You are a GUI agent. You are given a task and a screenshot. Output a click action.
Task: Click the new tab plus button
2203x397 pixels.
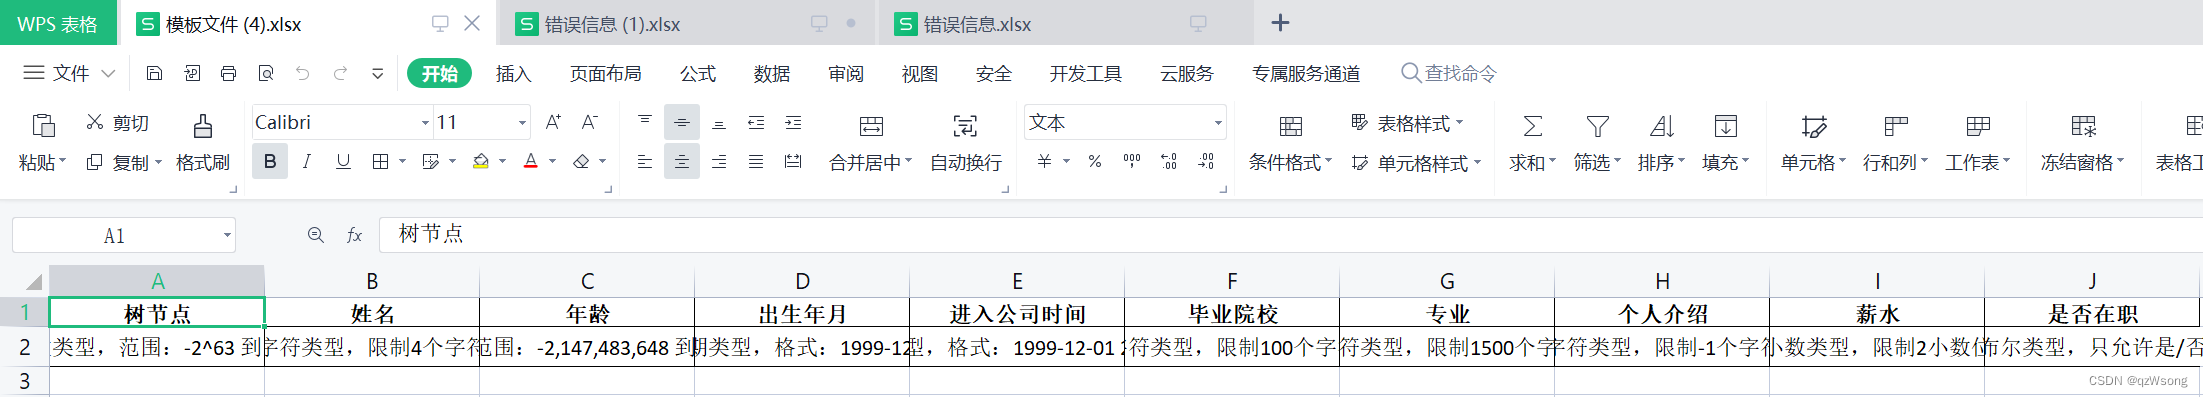[1280, 22]
